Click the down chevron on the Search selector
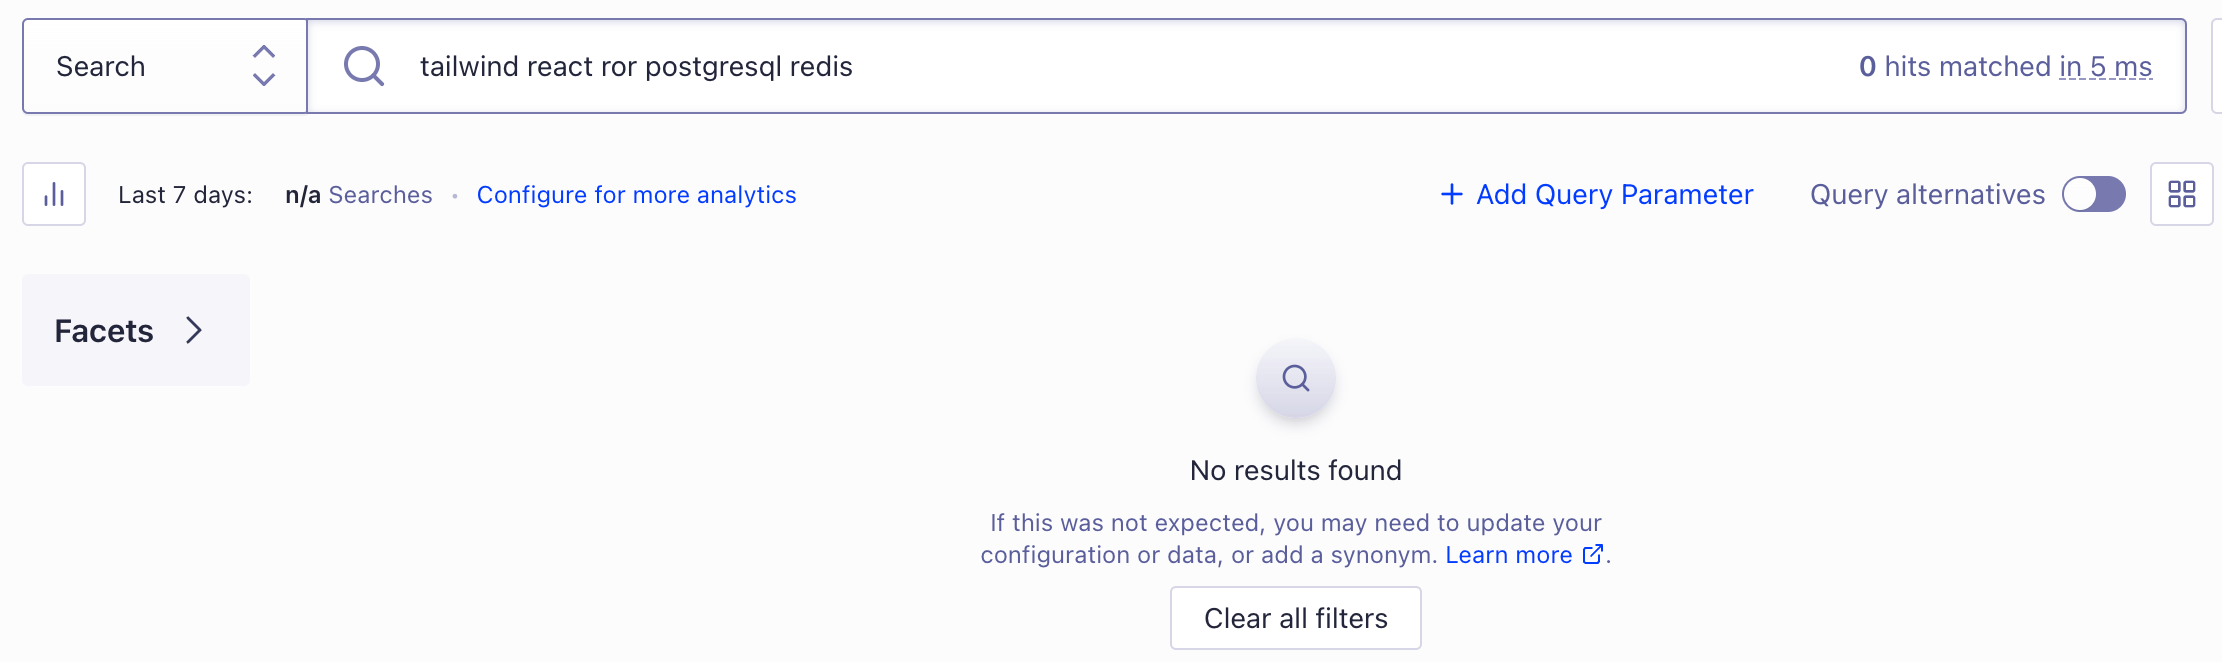2222x662 pixels. (x=262, y=80)
